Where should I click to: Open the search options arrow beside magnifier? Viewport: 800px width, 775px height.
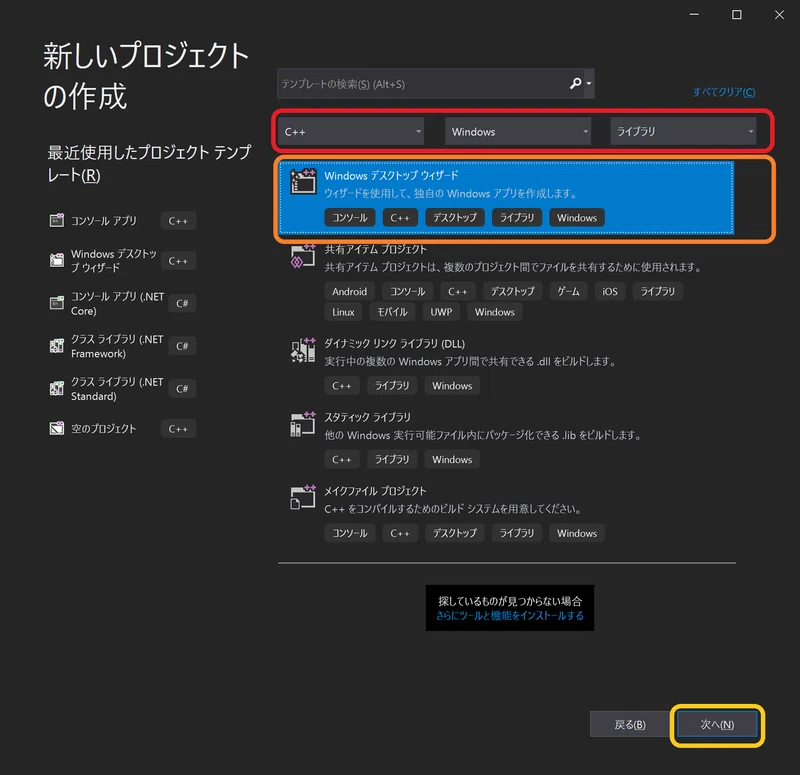pyautogui.click(x=589, y=83)
